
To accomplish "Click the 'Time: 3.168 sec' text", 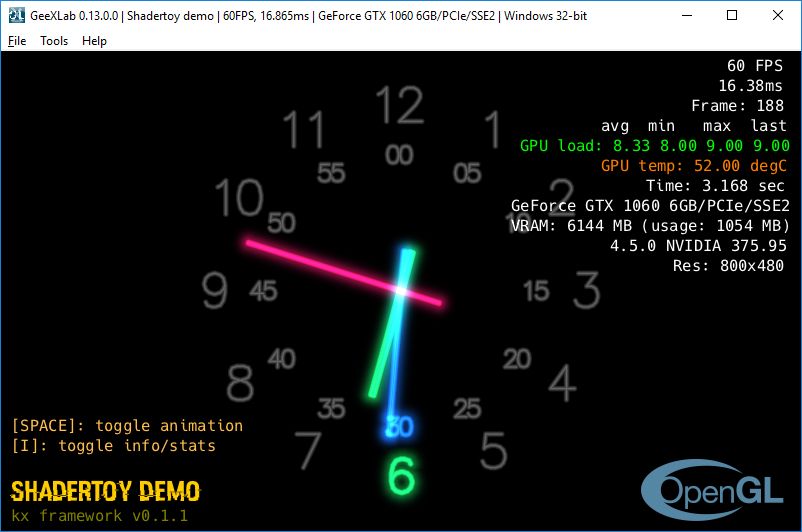I will (x=715, y=185).
